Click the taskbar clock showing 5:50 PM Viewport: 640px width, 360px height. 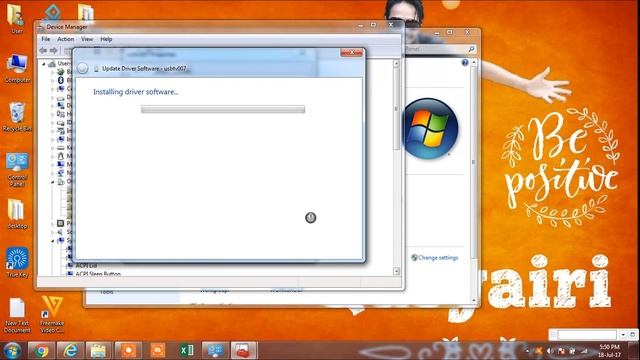[x=609, y=351]
